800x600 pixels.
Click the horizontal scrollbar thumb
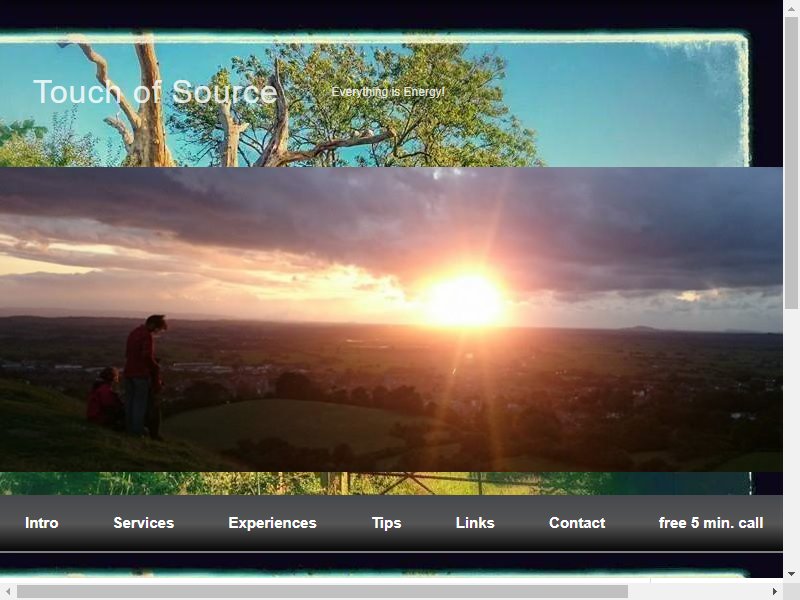(x=322, y=591)
